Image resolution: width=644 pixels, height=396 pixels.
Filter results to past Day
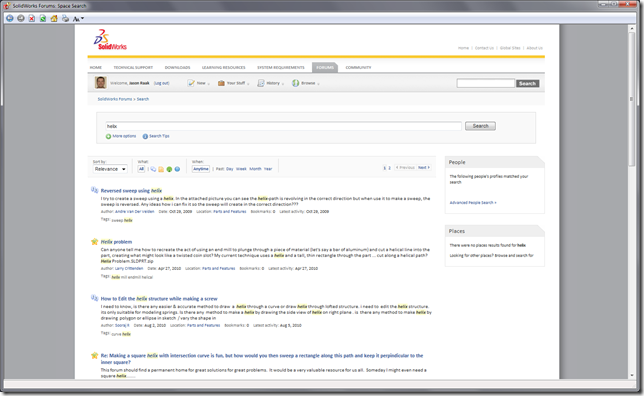tap(230, 169)
